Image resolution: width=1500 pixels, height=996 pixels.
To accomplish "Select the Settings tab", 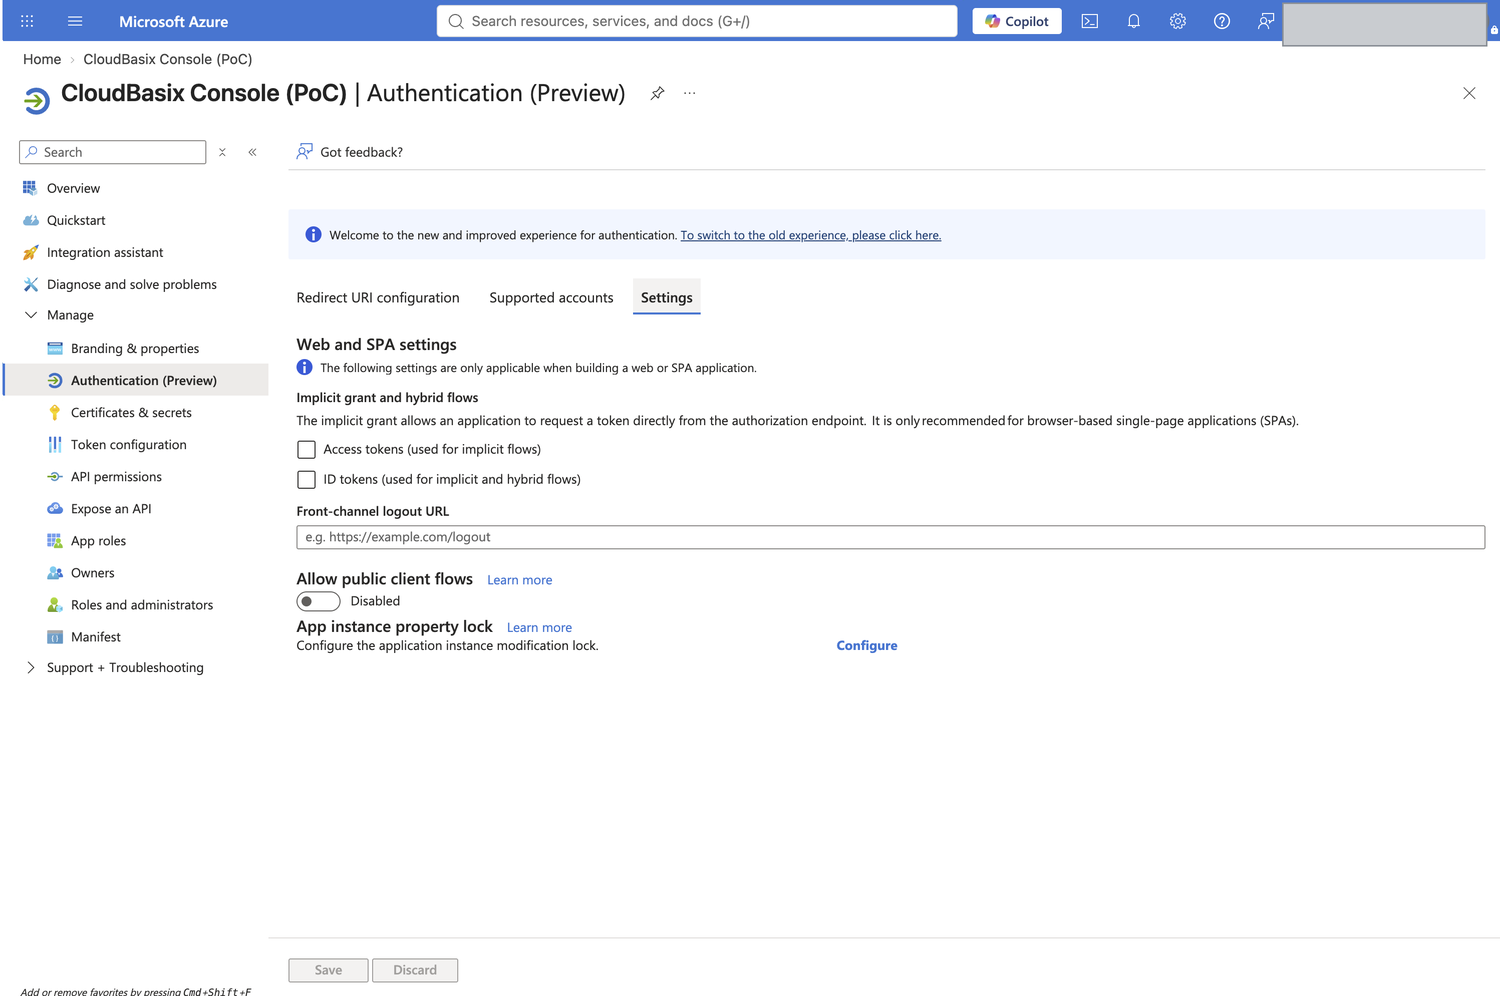I will click(667, 297).
